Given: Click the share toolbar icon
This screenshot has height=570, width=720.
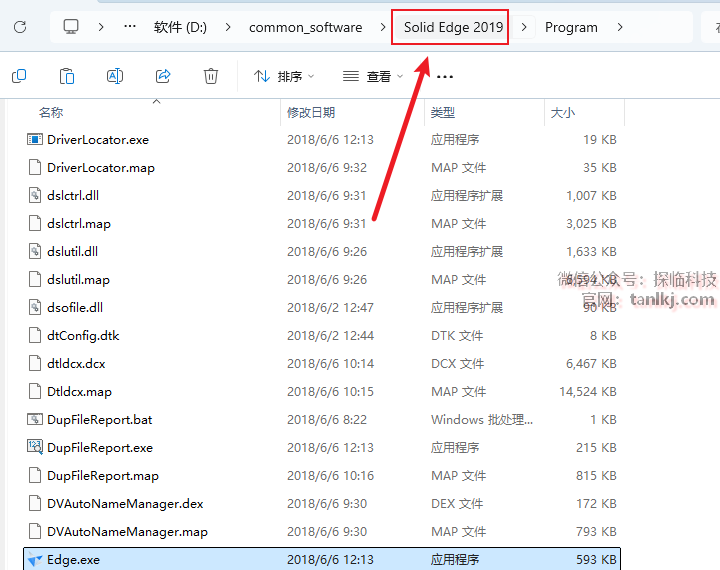Looking at the screenshot, I should pyautogui.click(x=163, y=76).
